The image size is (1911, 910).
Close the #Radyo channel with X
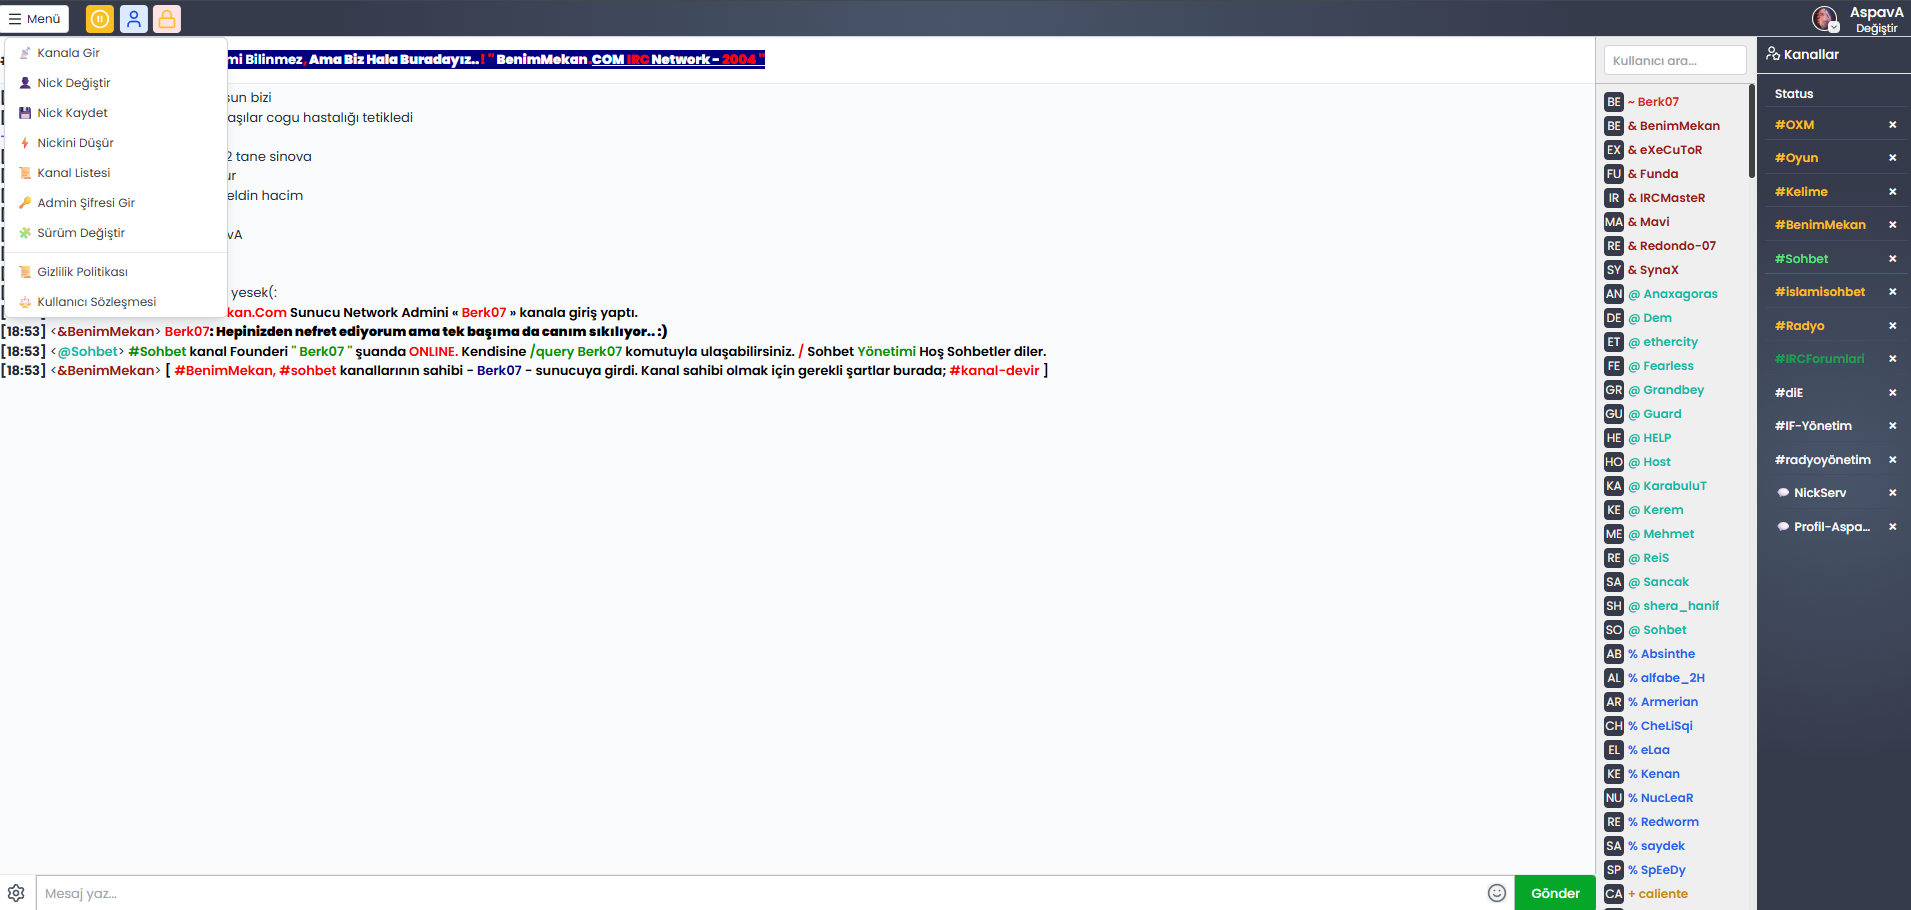1892,326
